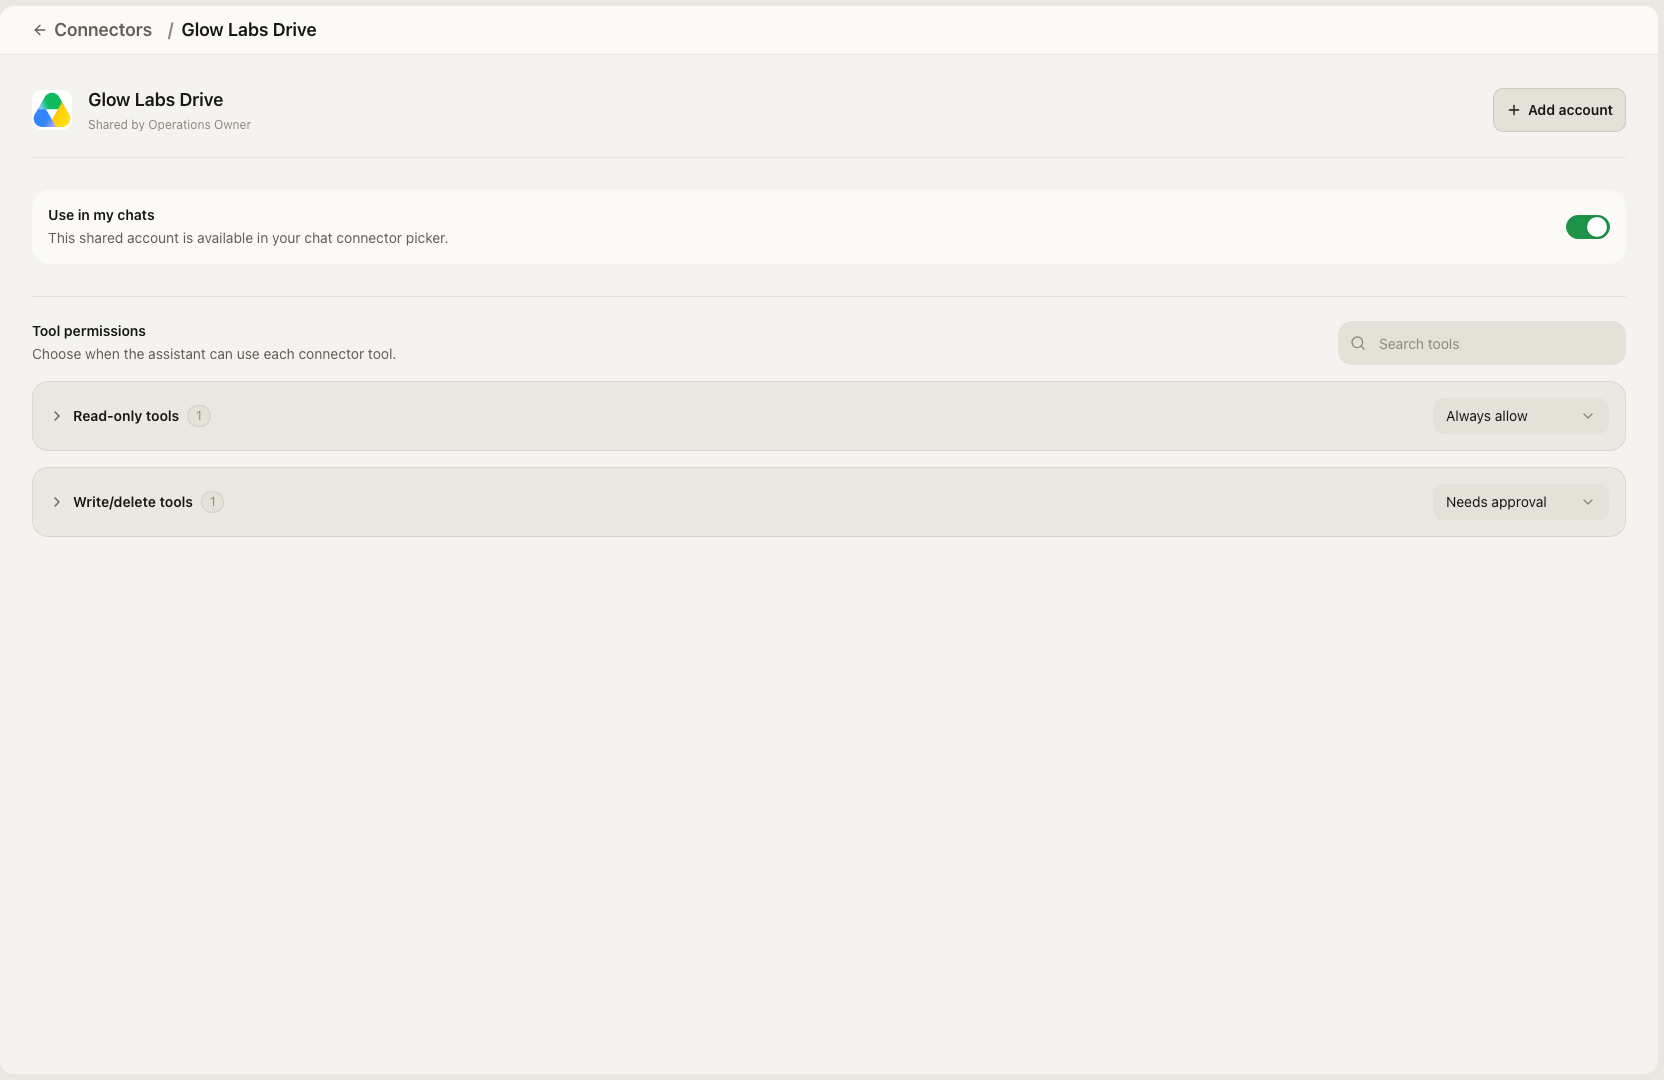Click the plus icon on Add account
Screen dimensions: 1664x1080
[1514, 110]
